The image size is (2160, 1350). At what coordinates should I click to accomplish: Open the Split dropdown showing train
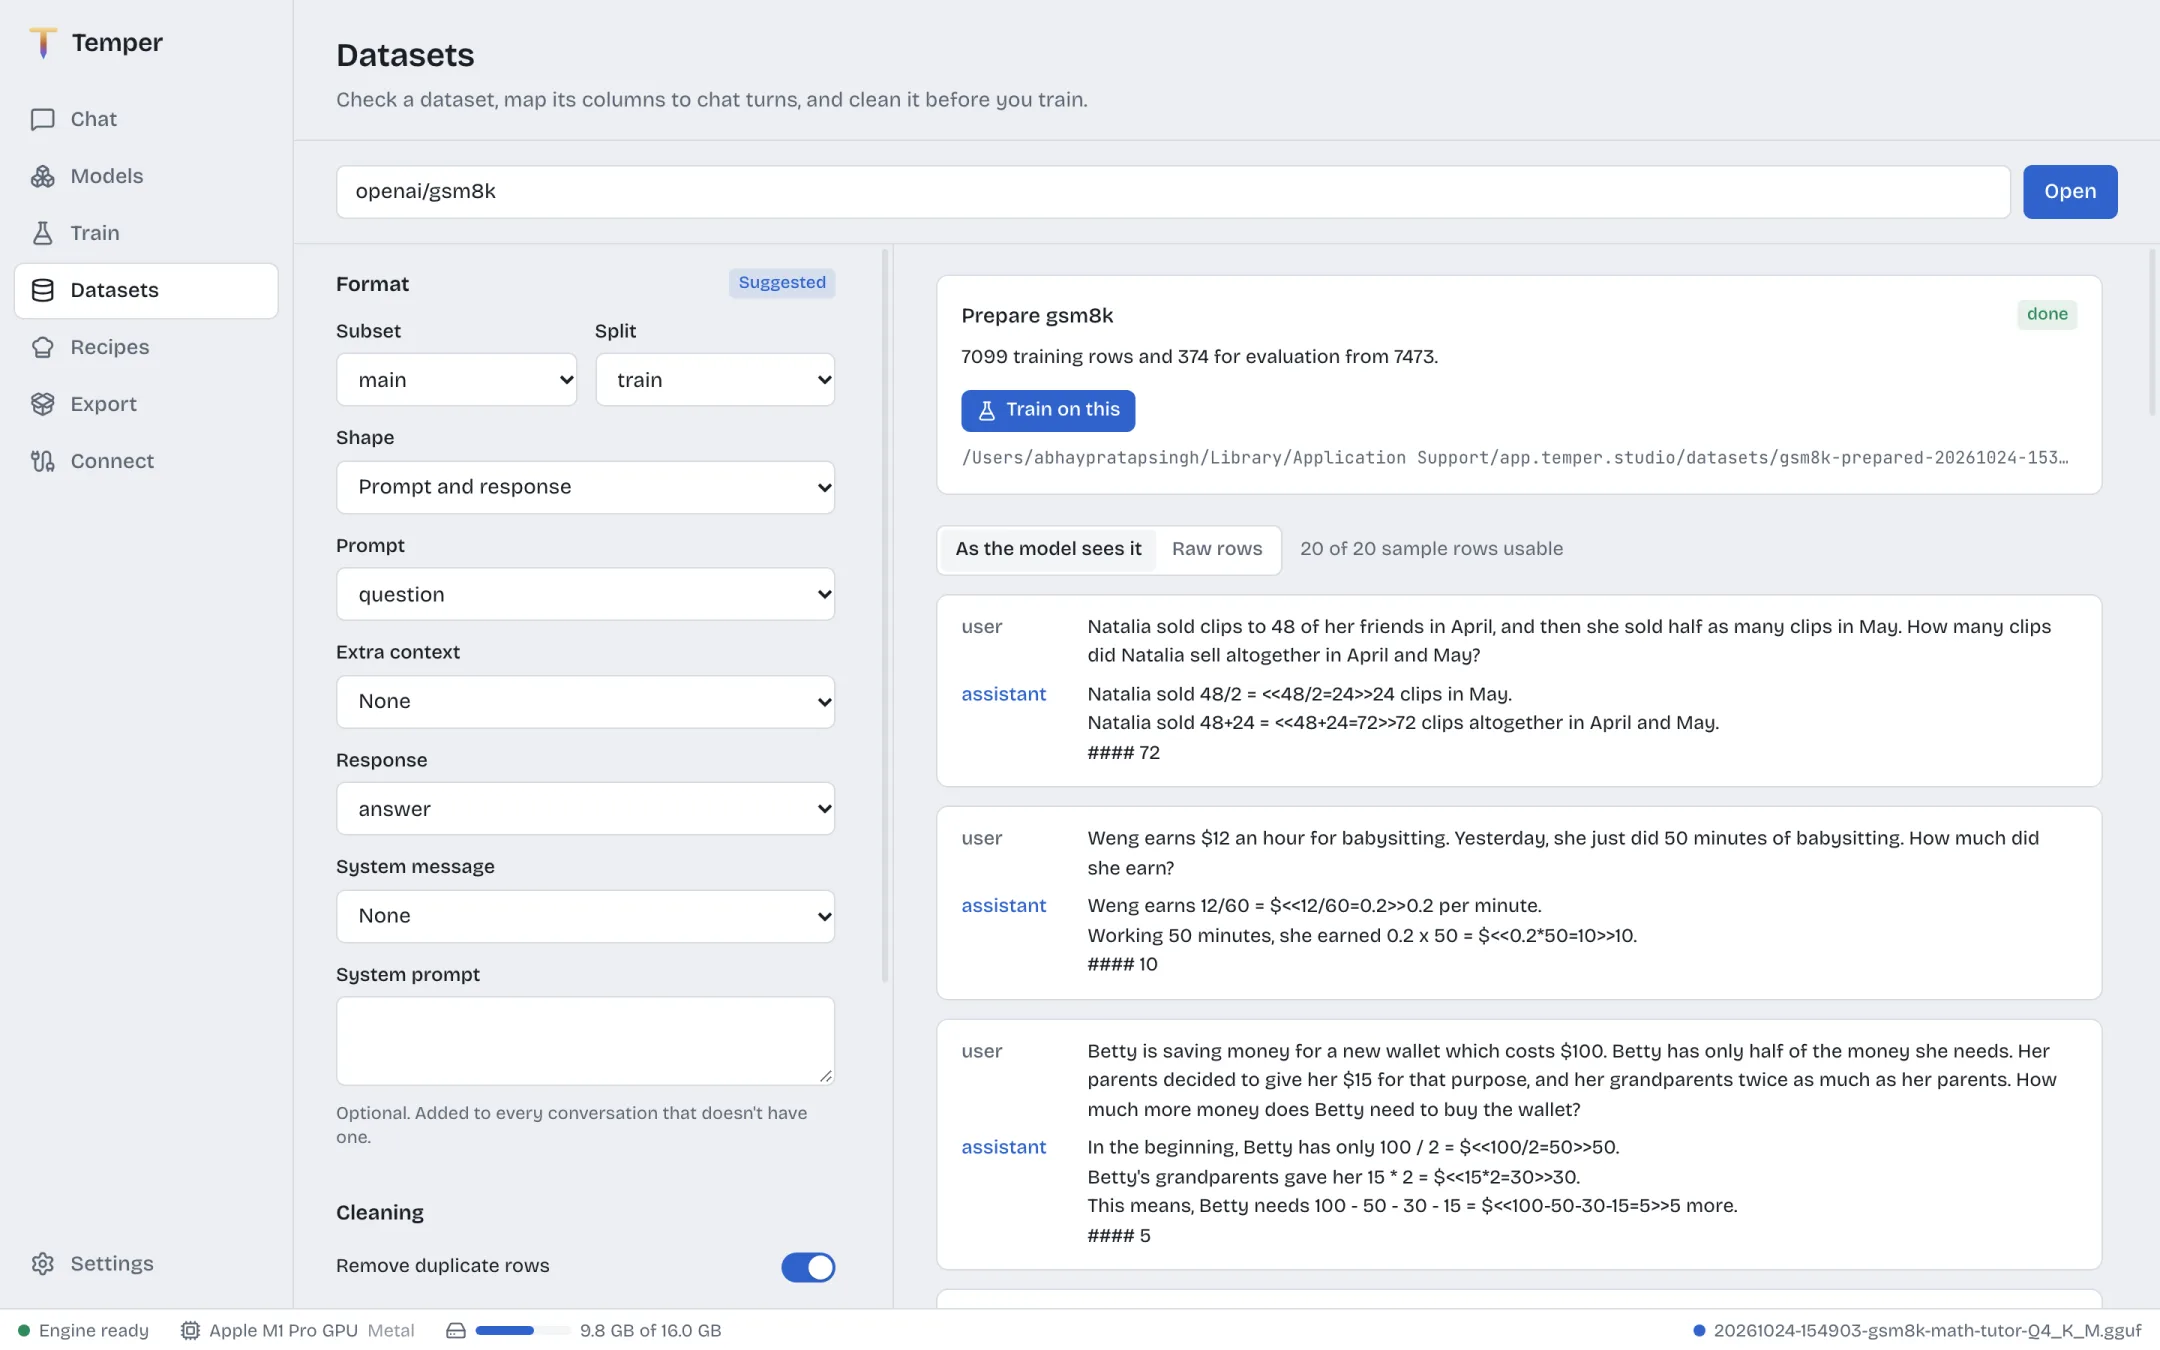click(715, 380)
